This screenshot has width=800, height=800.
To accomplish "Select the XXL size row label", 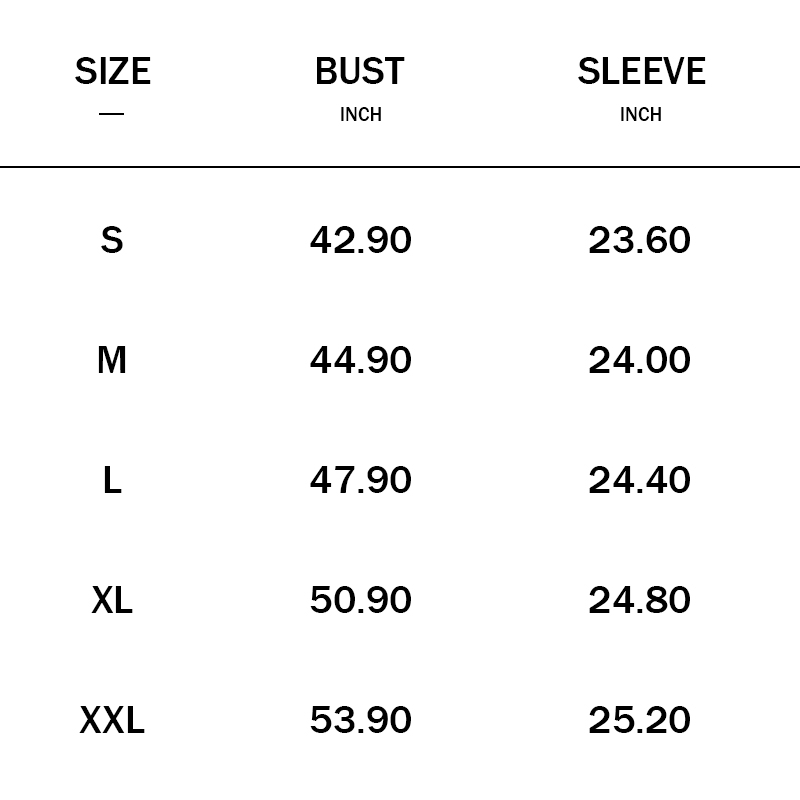I will coord(112,720).
